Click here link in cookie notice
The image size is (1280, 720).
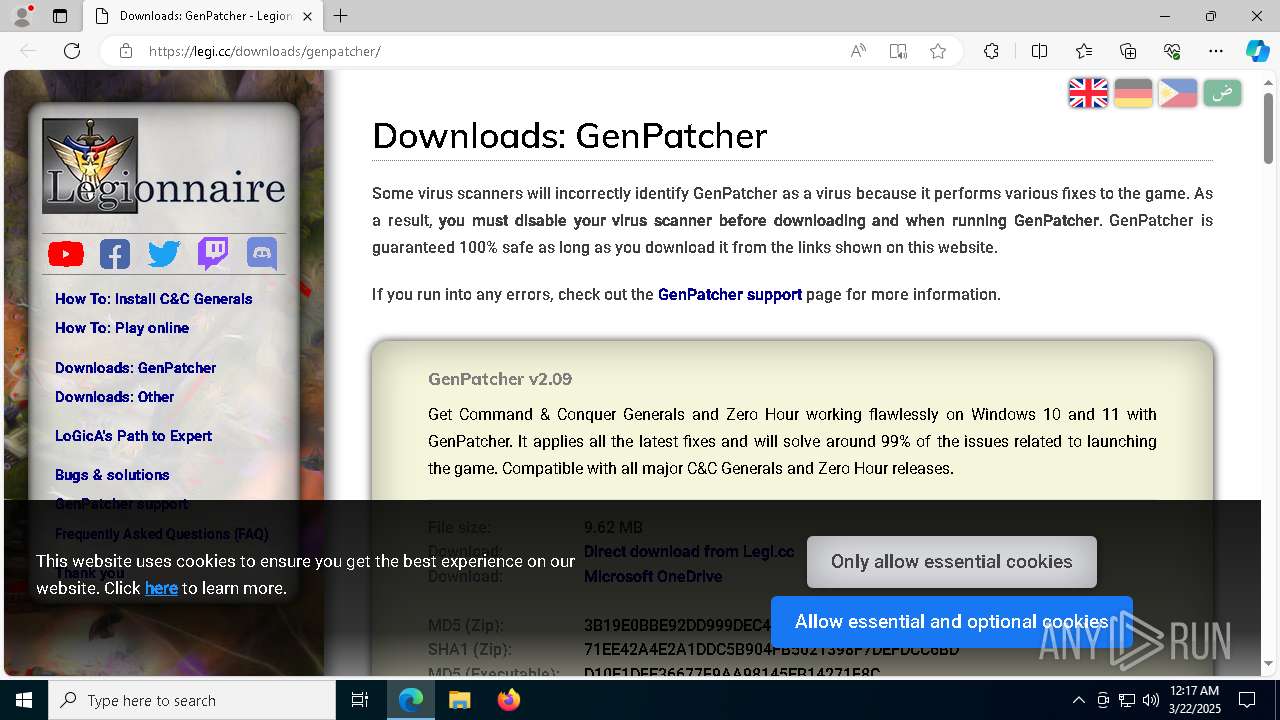[161, 588]
